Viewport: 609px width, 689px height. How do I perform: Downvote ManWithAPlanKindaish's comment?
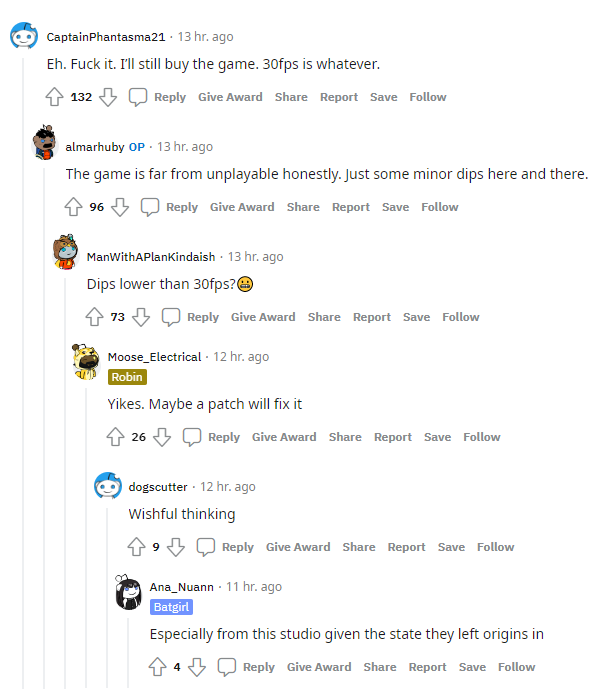pos(141,317)
